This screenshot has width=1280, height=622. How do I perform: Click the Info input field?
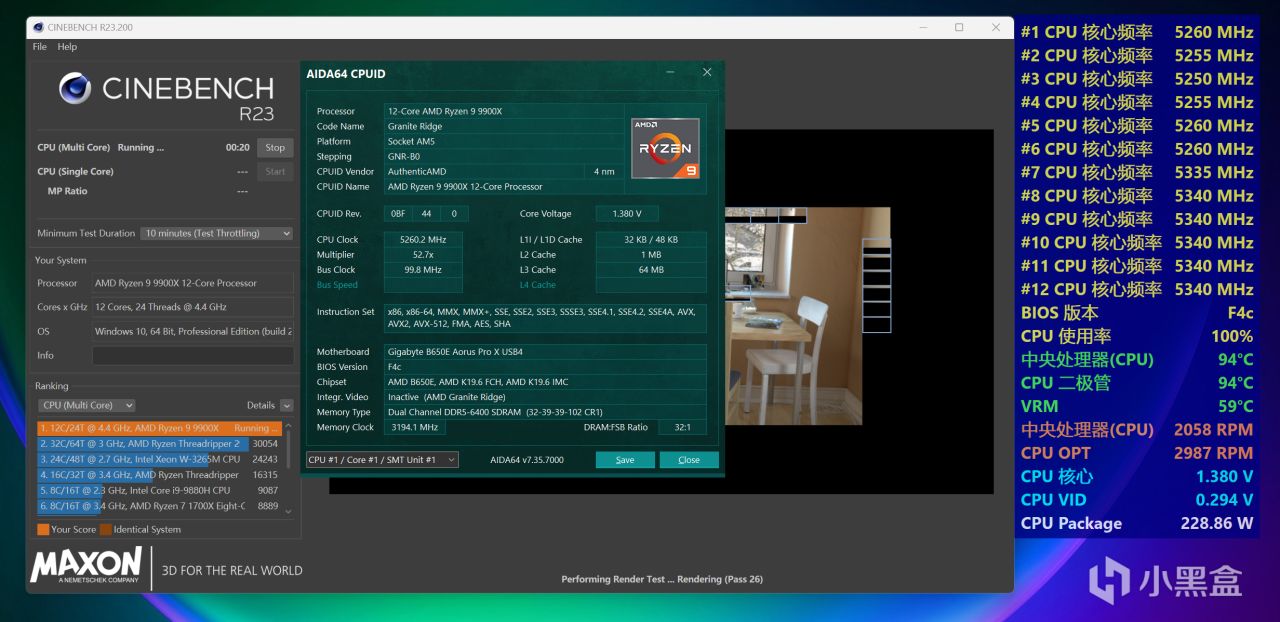tap(192, 355)
